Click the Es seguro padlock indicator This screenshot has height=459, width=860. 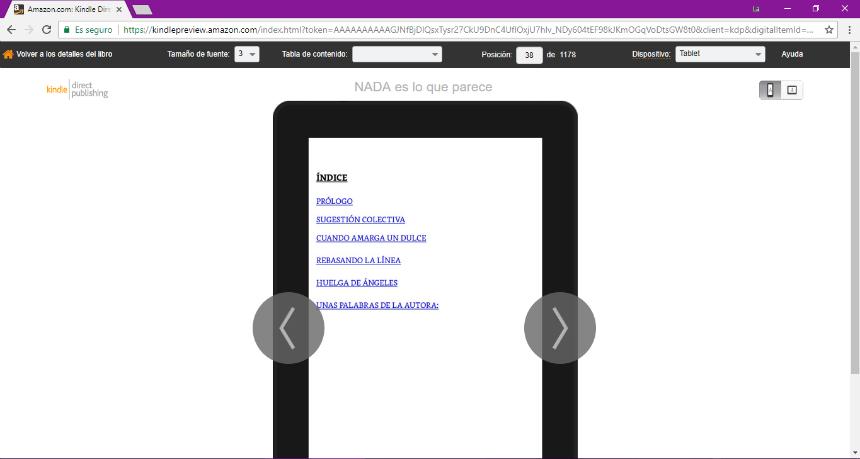(x=88, y=30)
